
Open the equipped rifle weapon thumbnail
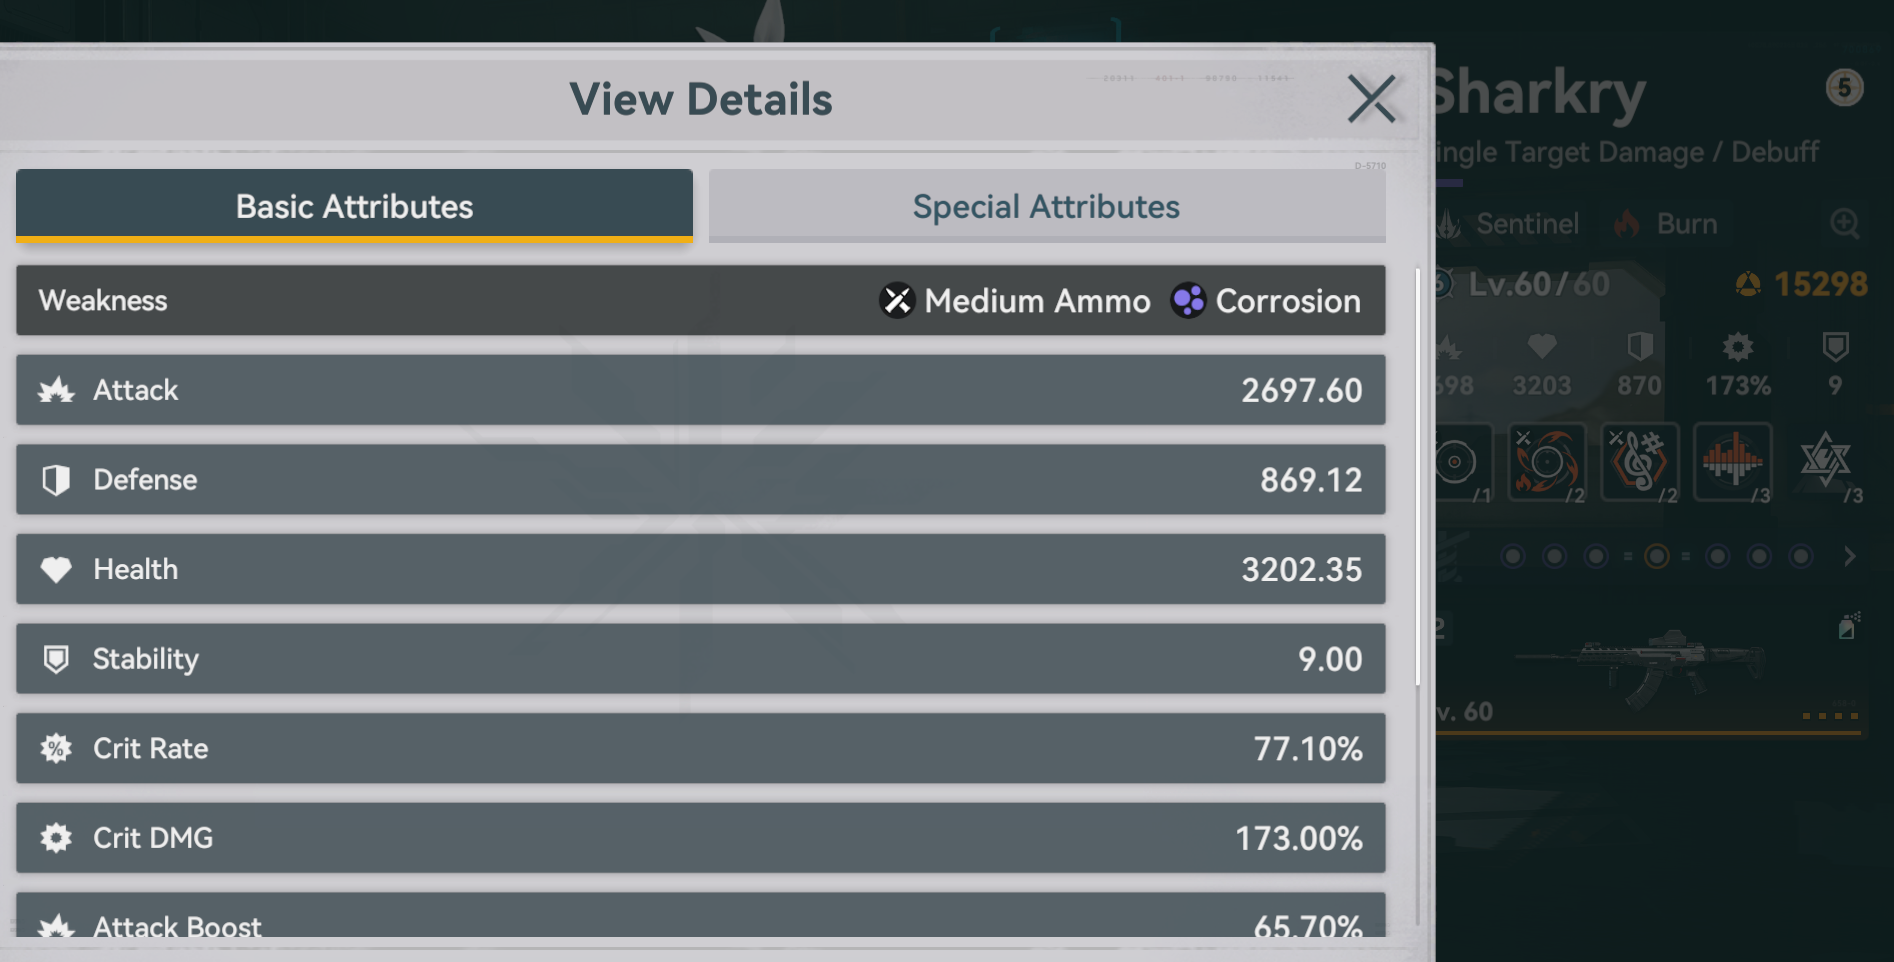1640,662
